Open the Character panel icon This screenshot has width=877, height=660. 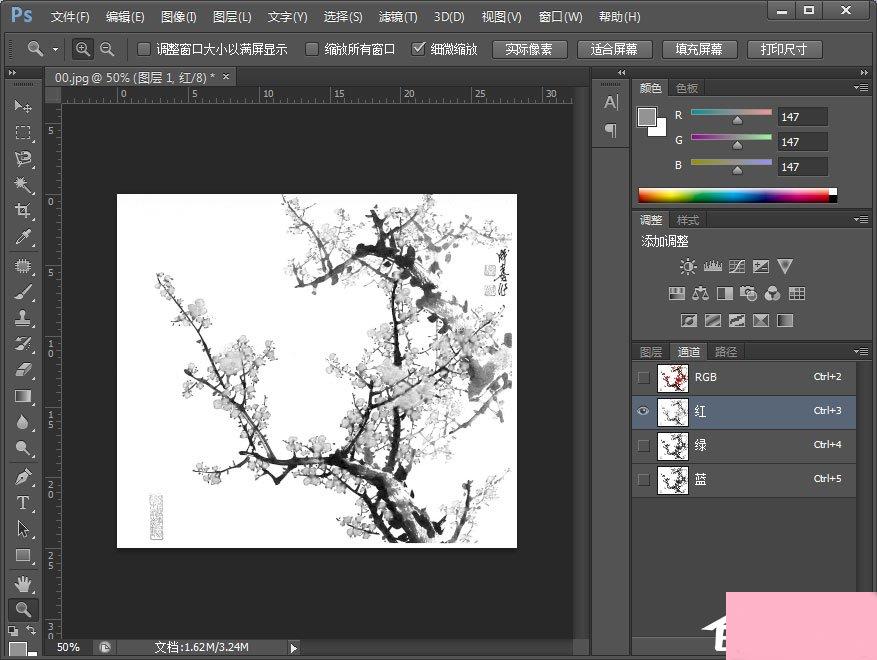[x=611, y=102]
